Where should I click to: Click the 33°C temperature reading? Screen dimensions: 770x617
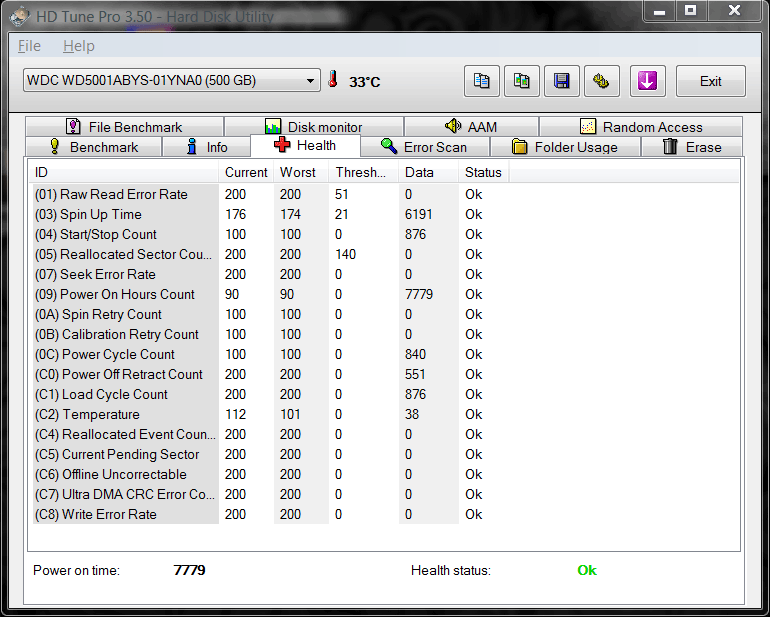(x=364, y=82)
